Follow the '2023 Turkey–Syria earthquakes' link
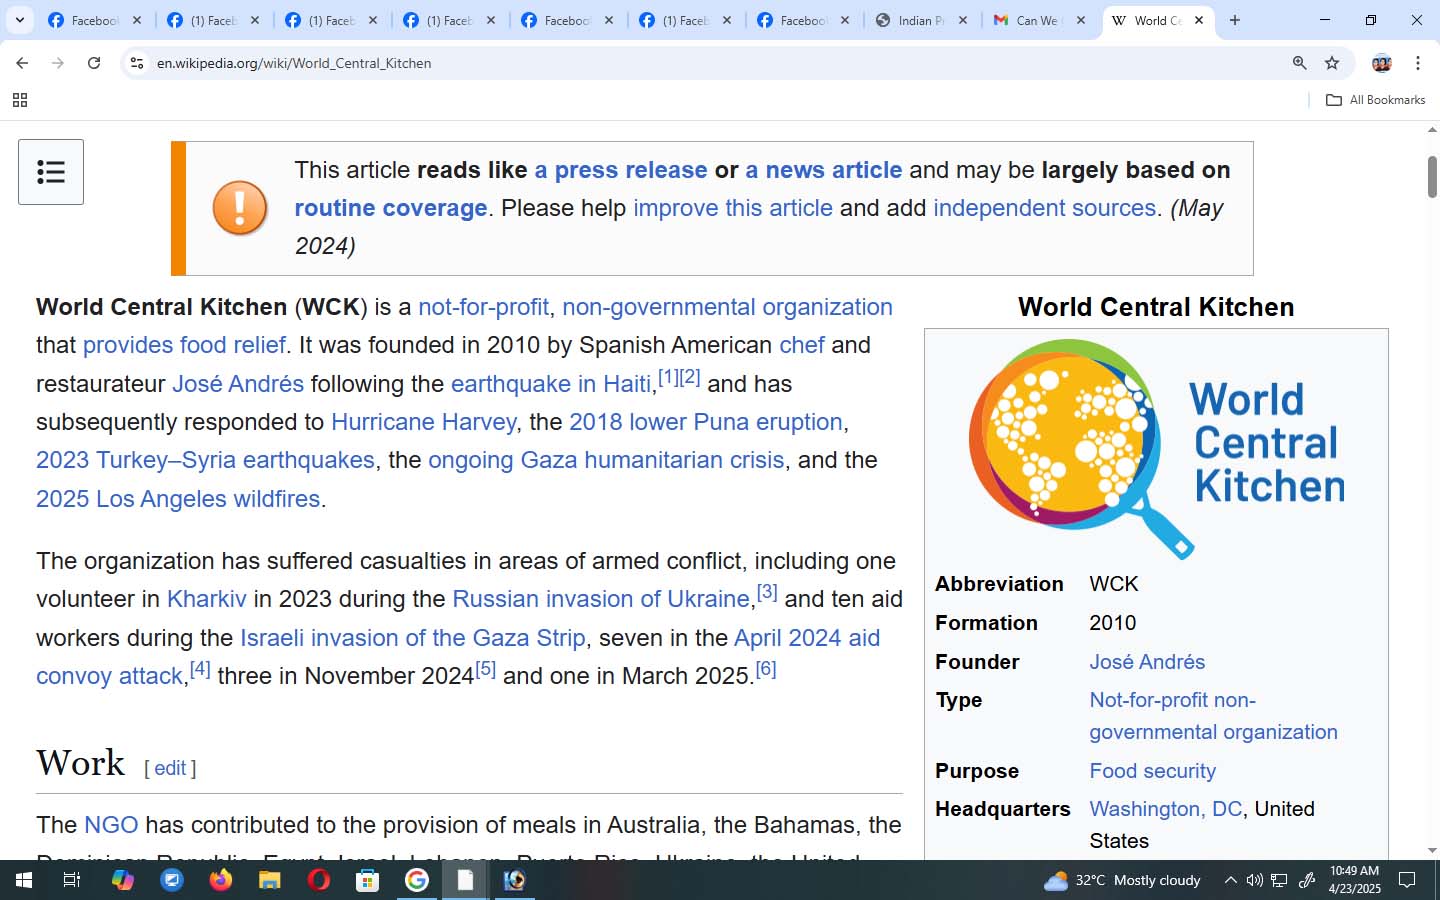 click(205, 460)
